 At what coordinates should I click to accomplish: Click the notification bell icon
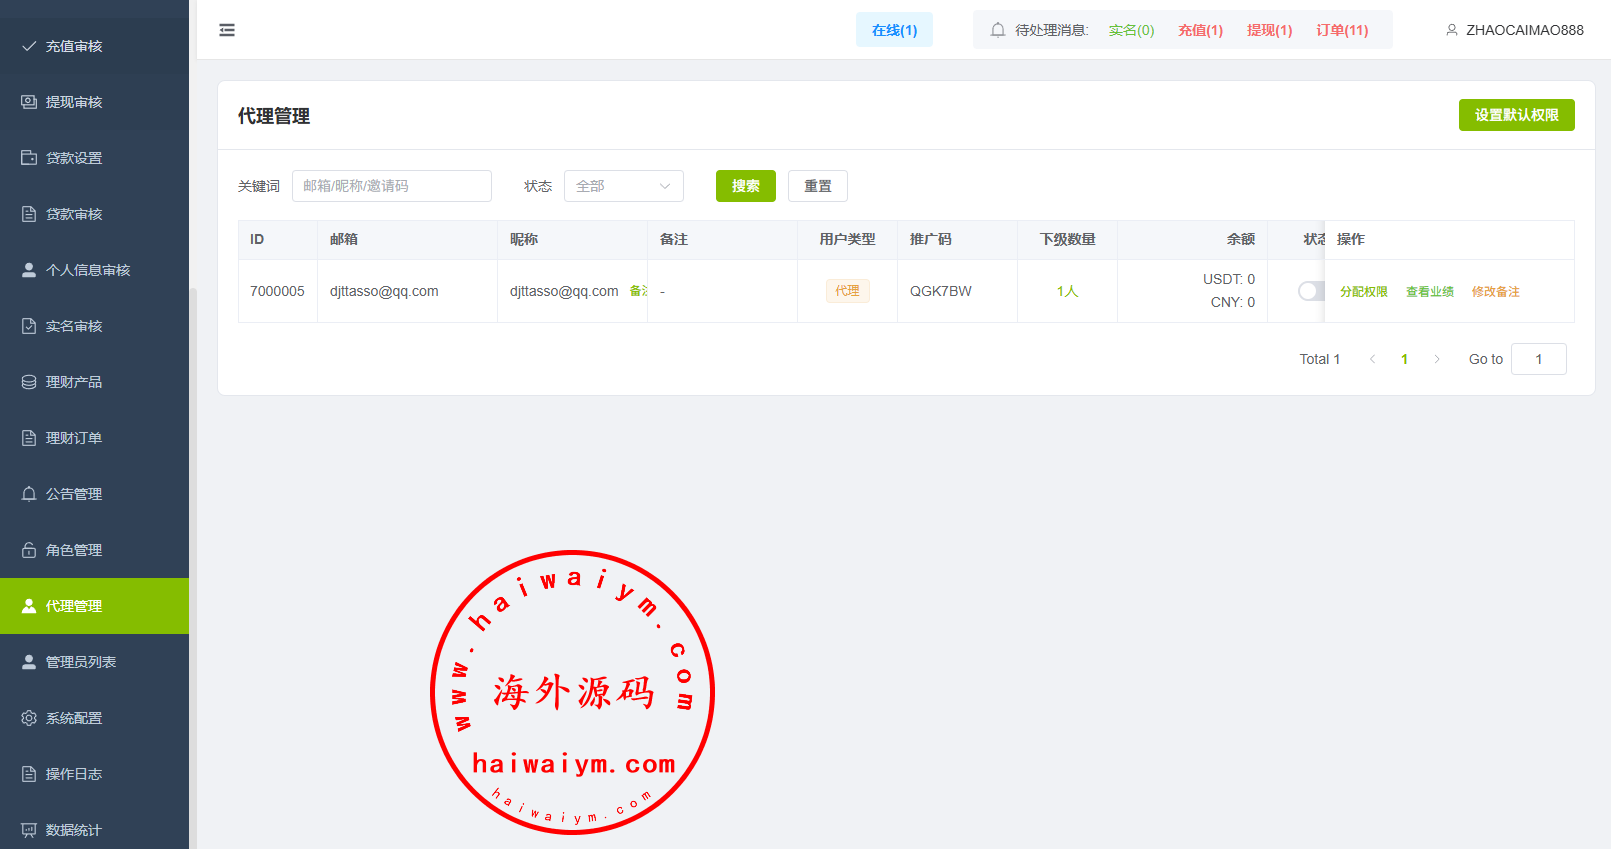997,30
